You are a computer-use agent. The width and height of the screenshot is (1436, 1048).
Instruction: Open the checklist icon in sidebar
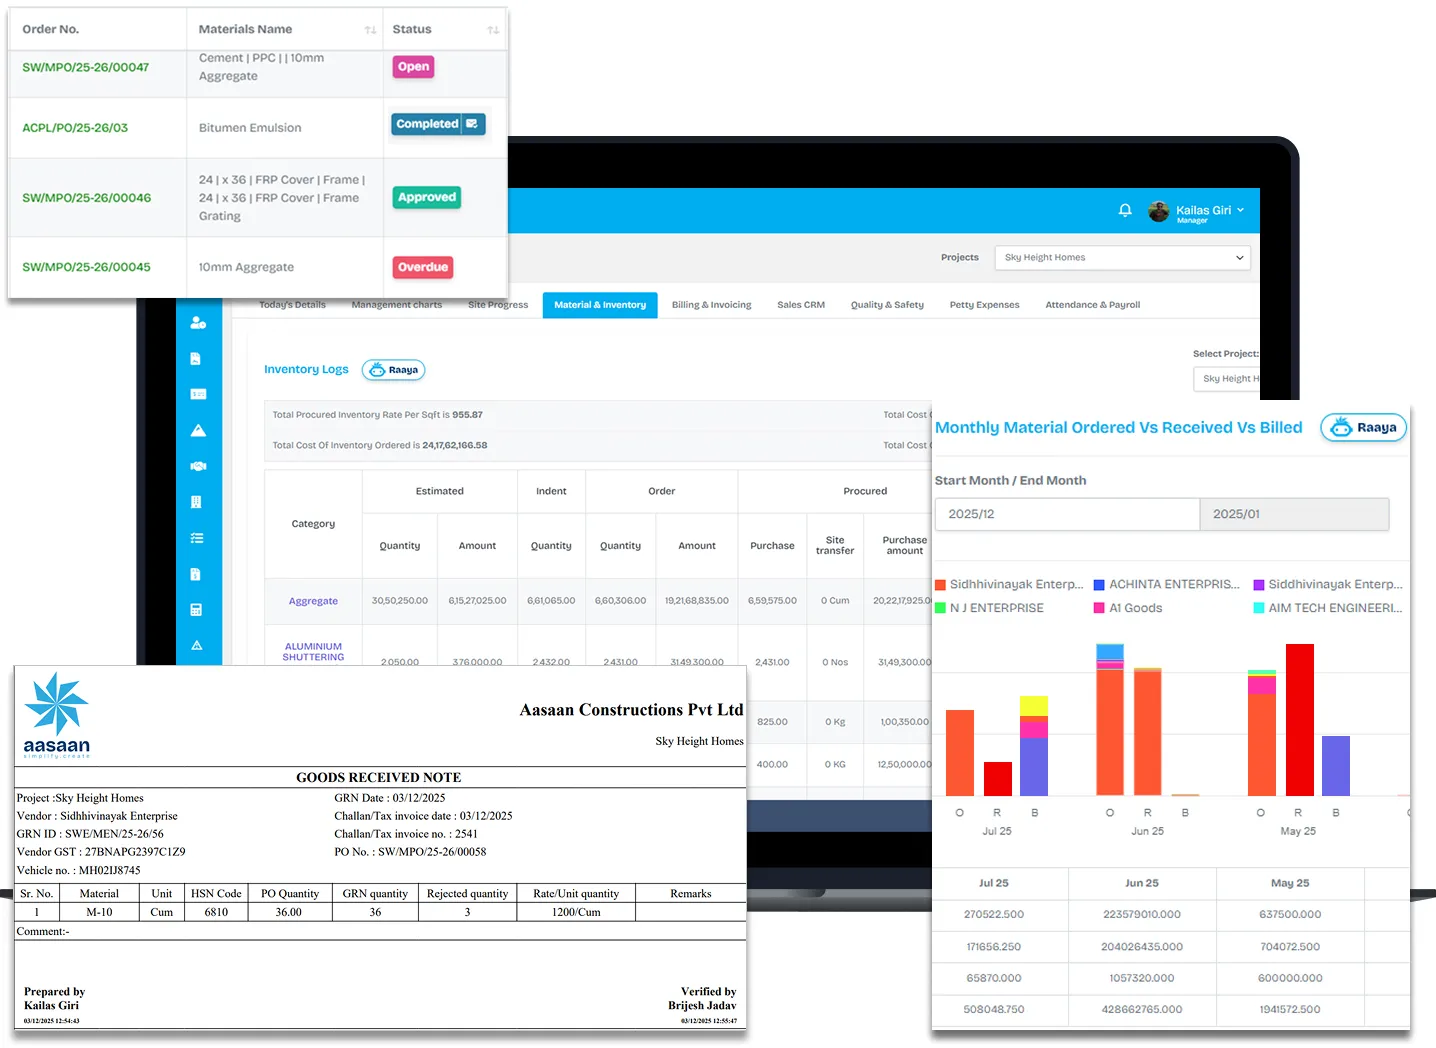click(197, 538)
